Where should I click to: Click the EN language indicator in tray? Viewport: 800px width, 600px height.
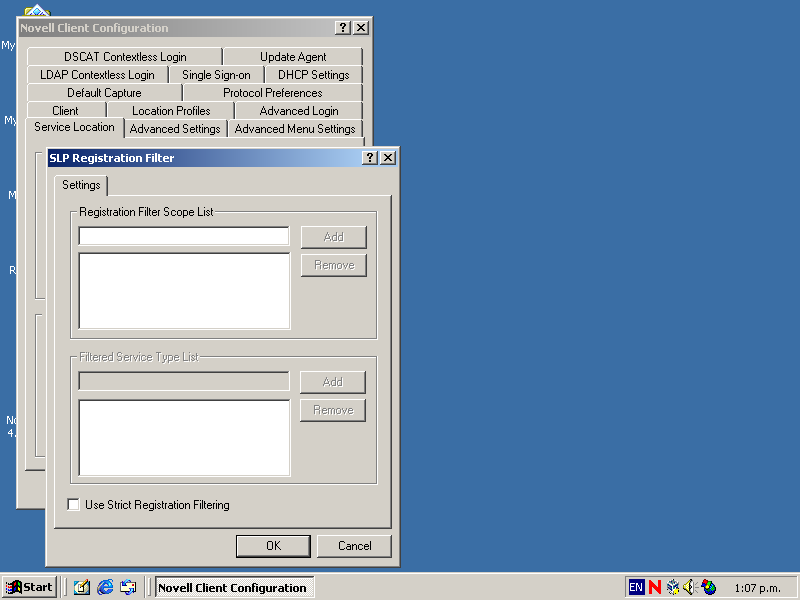[x=636, y=587]
